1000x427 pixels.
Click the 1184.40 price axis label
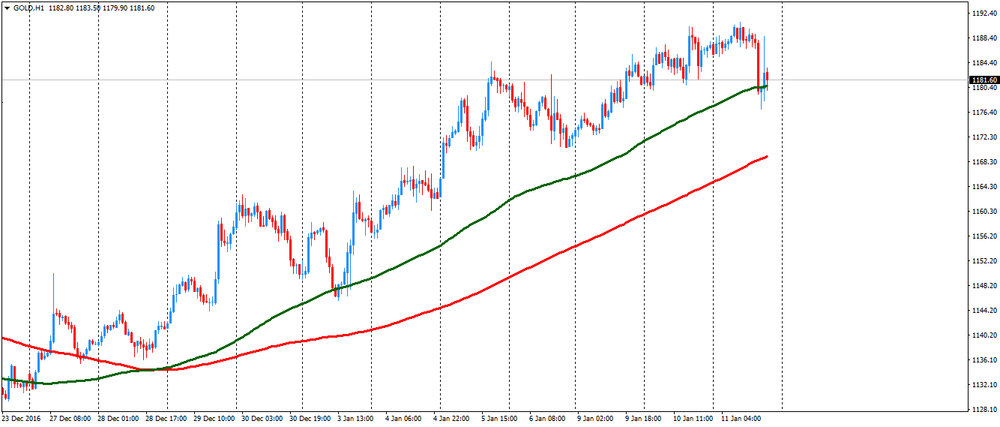pos(983,63)
